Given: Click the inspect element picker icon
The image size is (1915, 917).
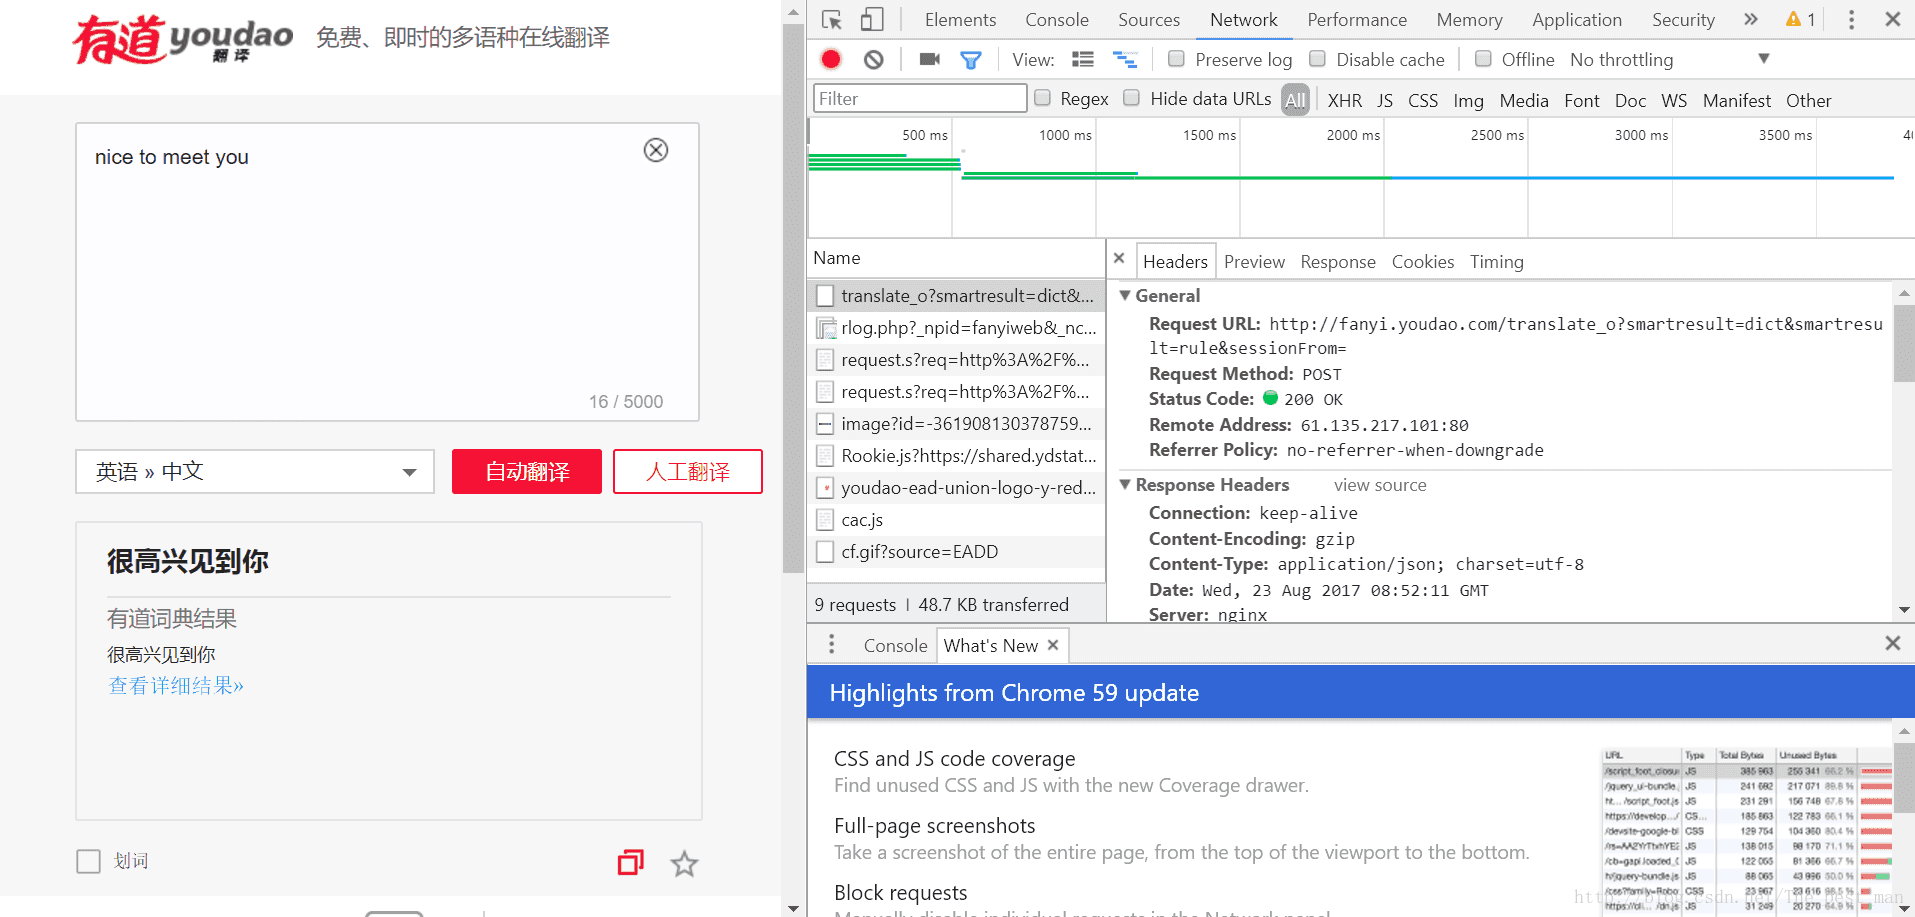Looking at the screenshot, I should pos(831,19).
